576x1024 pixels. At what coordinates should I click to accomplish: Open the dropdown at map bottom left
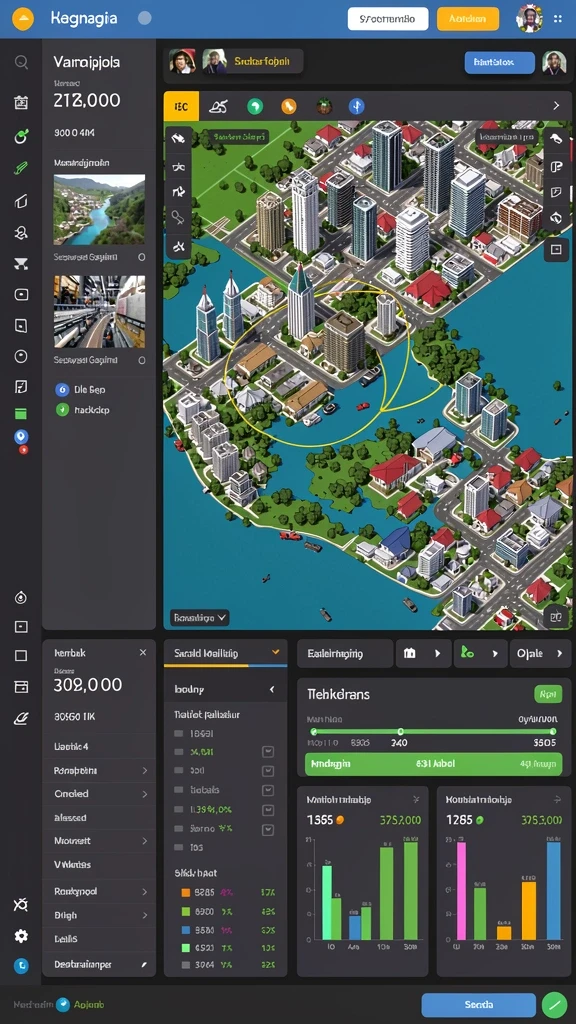tap(200, 616)
